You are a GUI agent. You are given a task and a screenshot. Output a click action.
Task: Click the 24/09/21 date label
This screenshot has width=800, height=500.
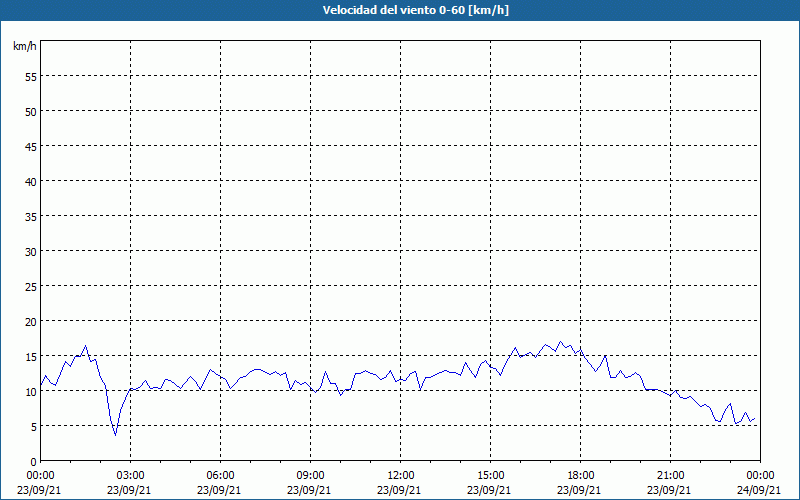759,490
